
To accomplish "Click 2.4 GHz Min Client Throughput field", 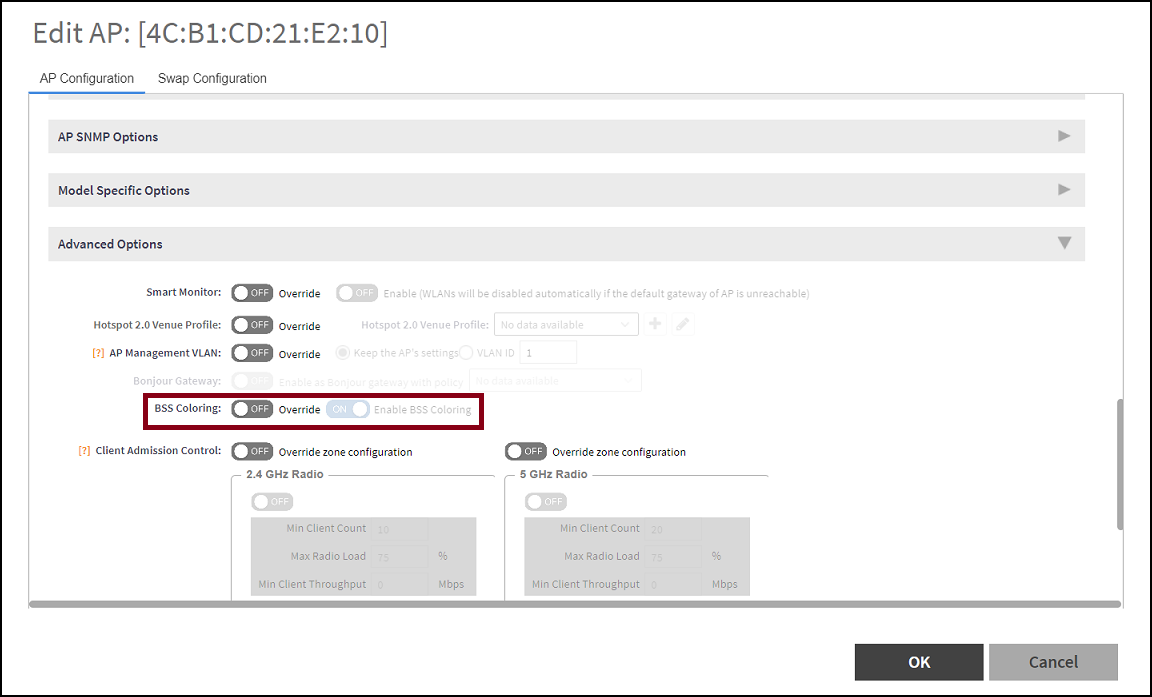I will pos(400,585).
